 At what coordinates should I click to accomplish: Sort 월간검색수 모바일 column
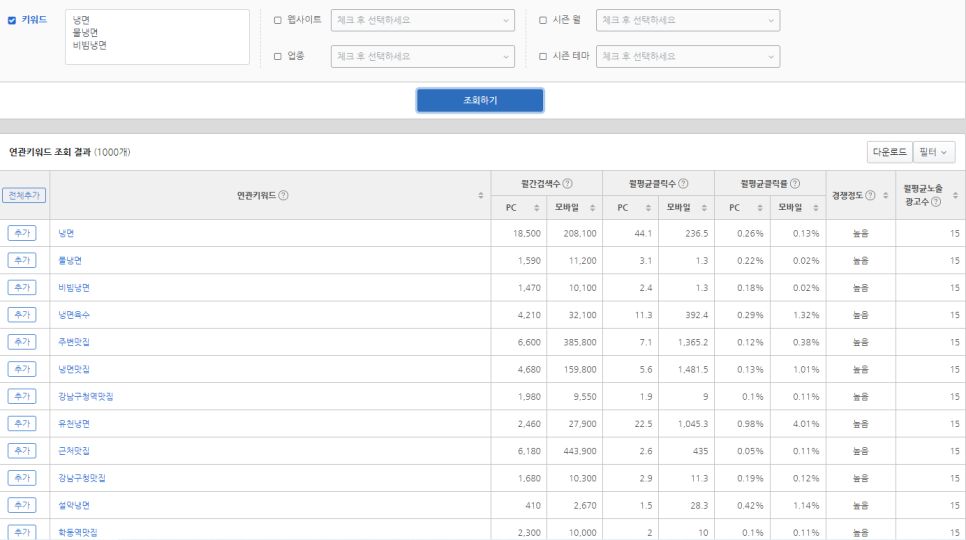592,208
